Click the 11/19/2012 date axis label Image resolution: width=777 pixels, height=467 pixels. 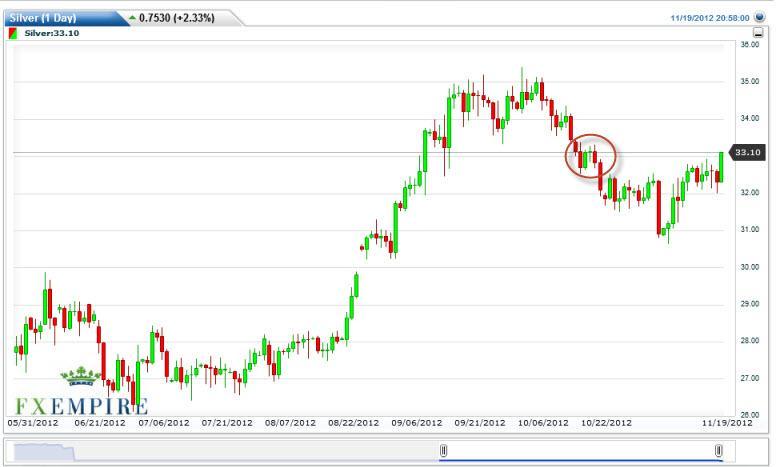(727, 423)
